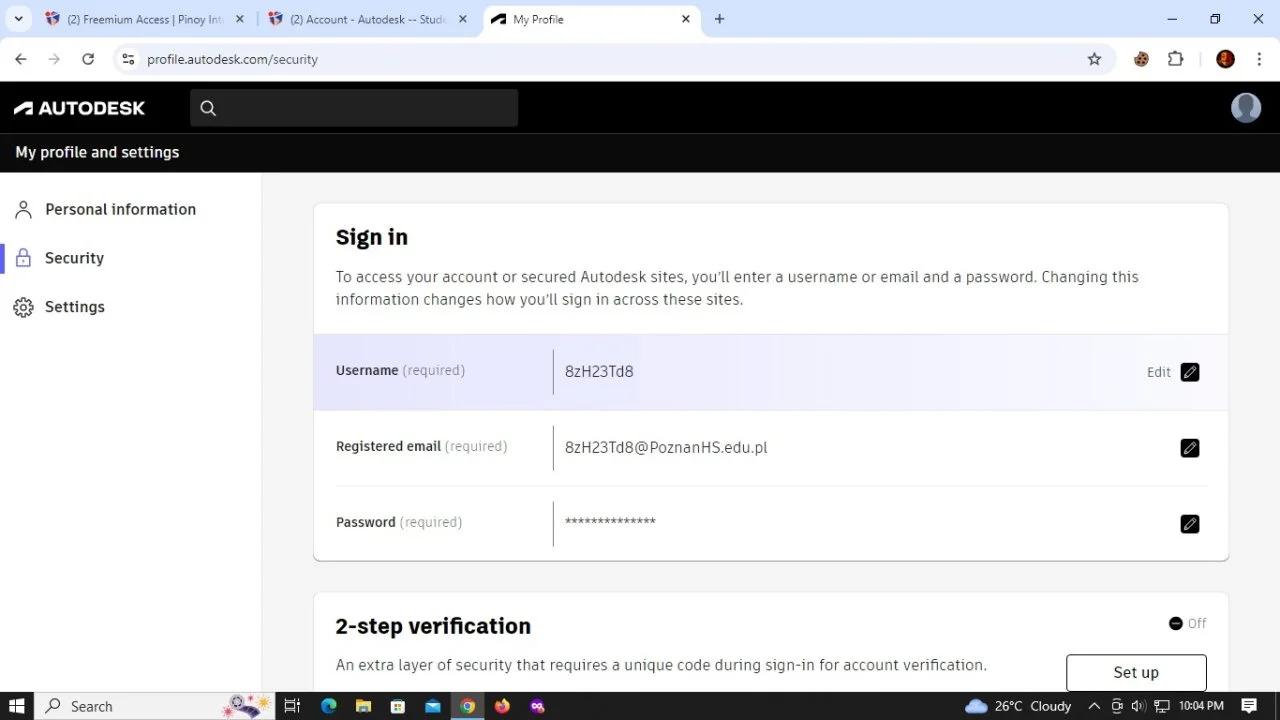Screen dimensions: 1280x720
Task: Open Task View on taskbar
Action: [x=292, y=706]
